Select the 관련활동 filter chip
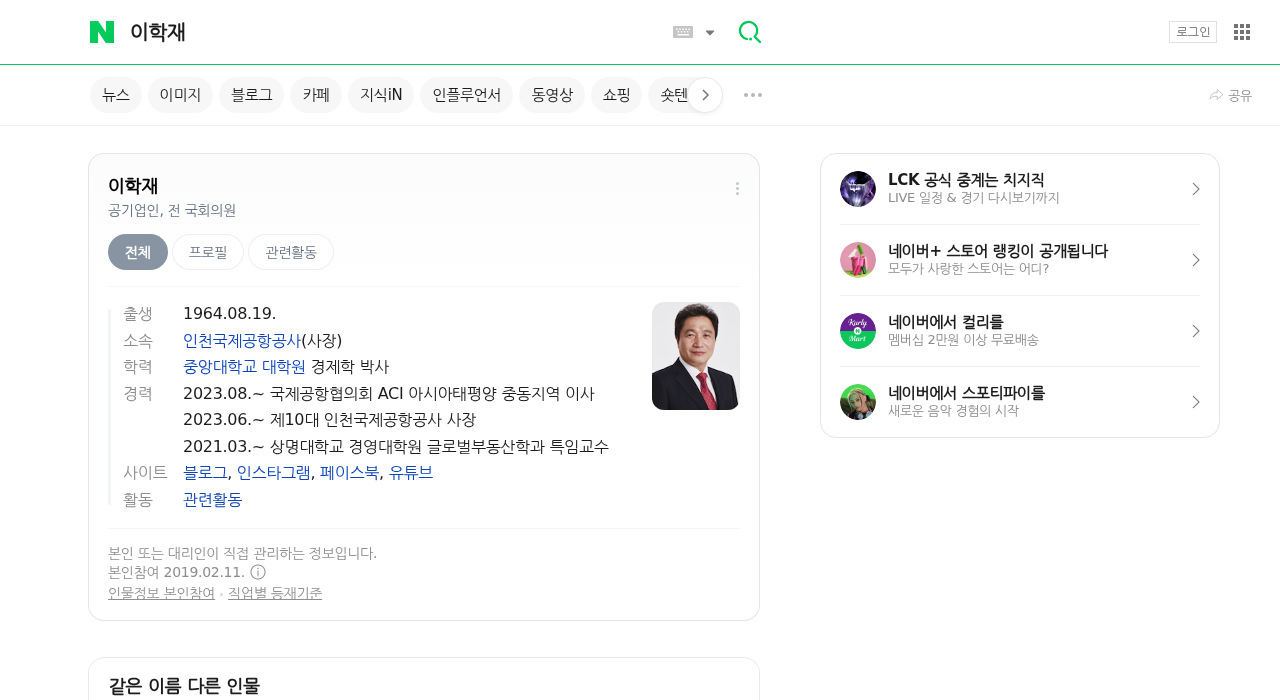 pyautogui.click(x=291, y=252)
